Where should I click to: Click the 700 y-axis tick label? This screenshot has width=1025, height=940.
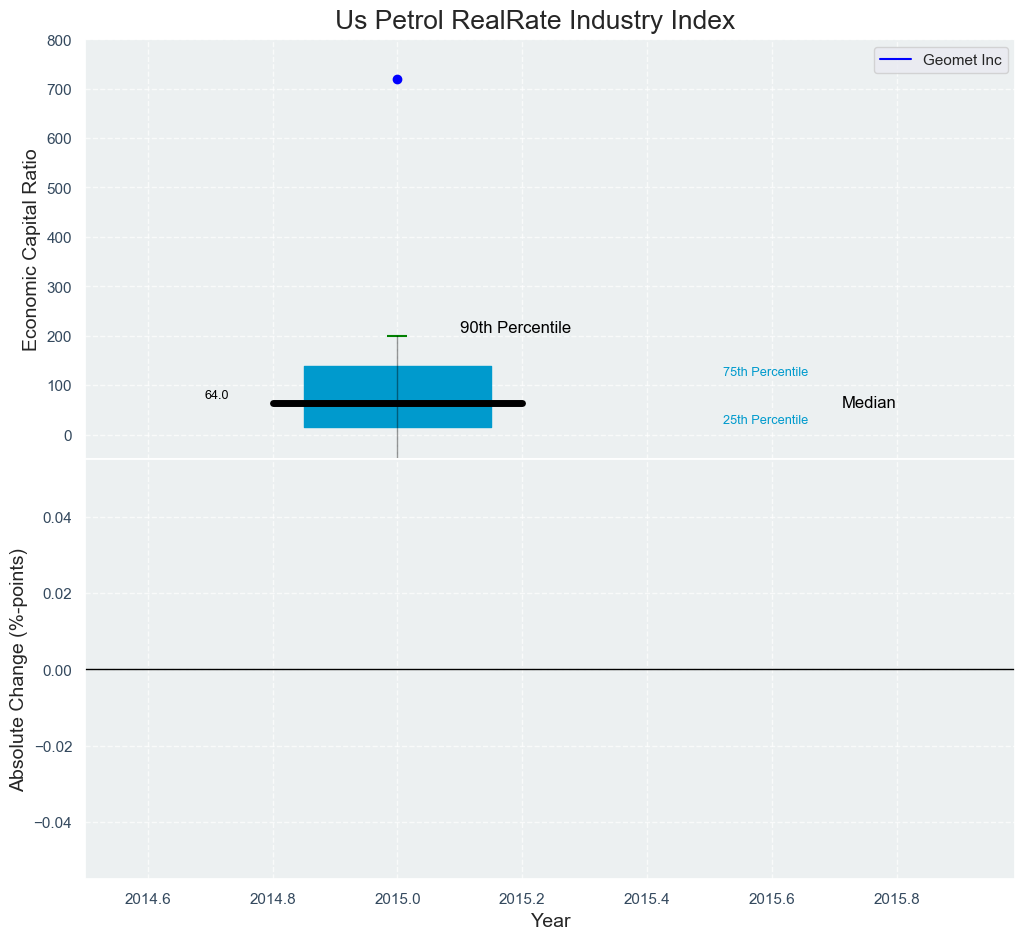click(x=59, y=90)
